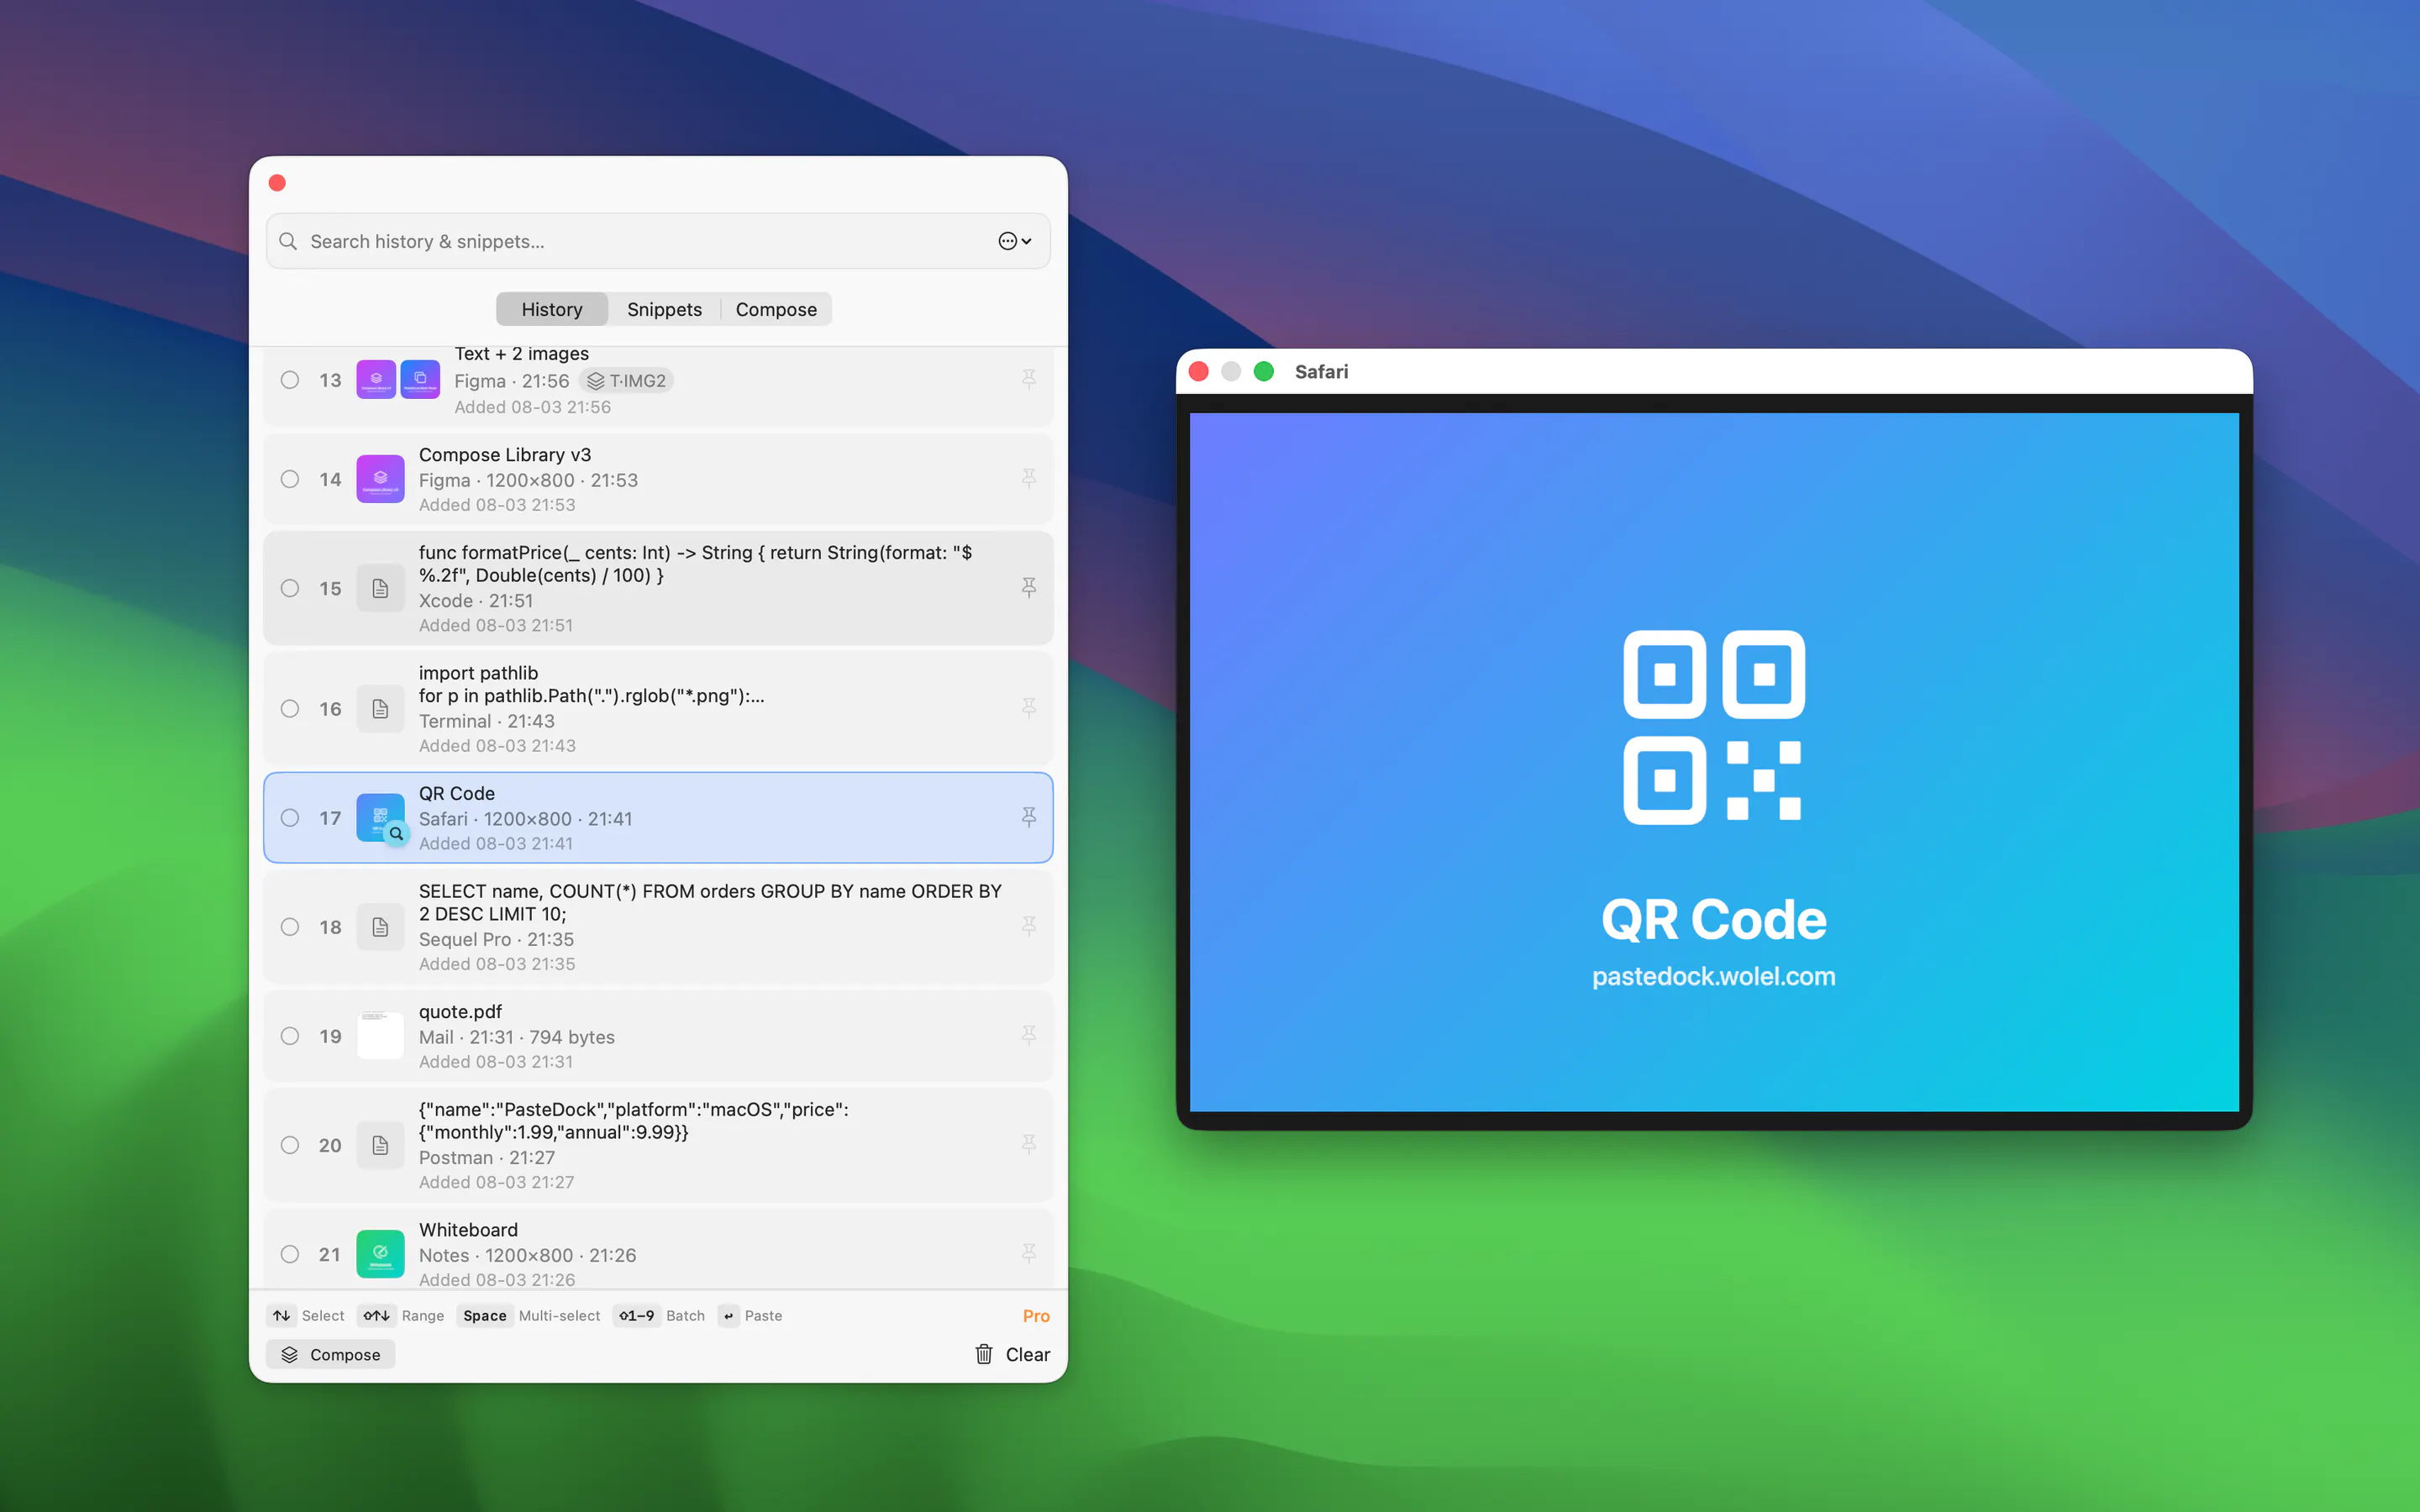Open the Pro upgrade link
The image size is (2420, 1512).
pyautogui.click(x=1036, y=1316)
